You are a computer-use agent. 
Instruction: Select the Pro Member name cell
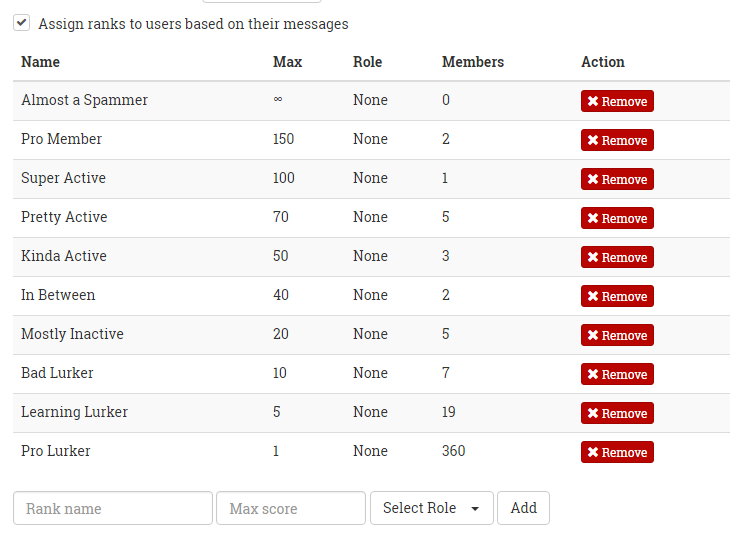pos(62,139)
